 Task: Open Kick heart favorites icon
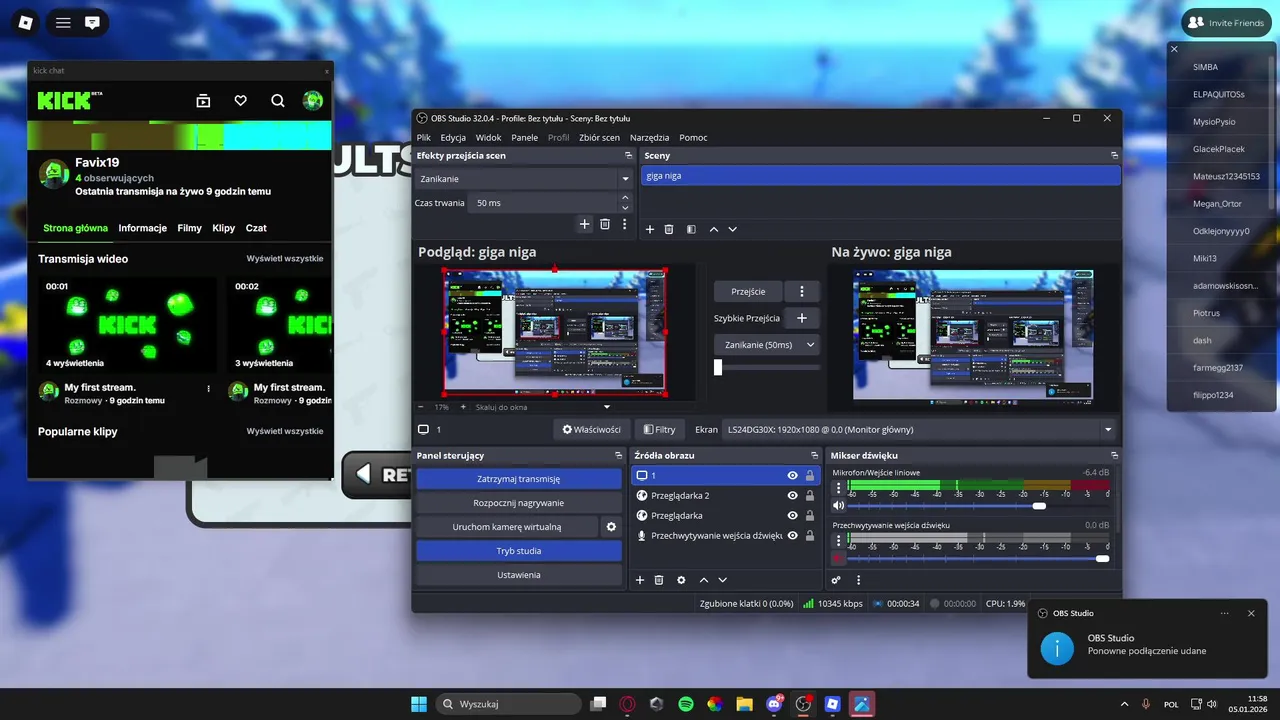[x=241, y=101]
